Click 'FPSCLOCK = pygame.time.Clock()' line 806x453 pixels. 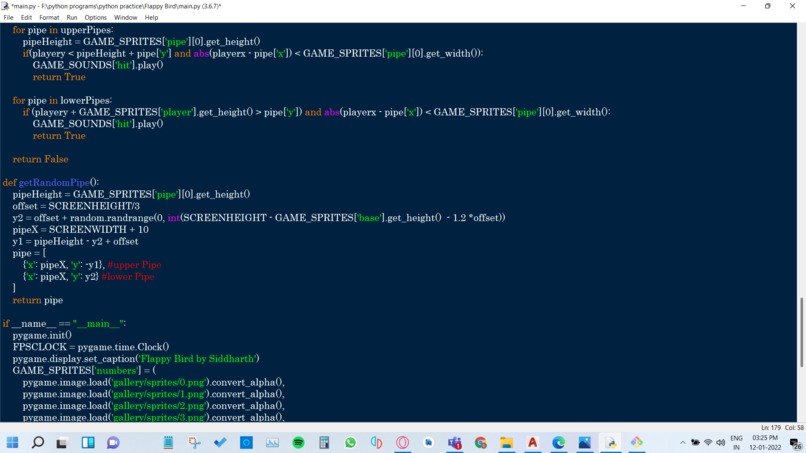[91, 347]
